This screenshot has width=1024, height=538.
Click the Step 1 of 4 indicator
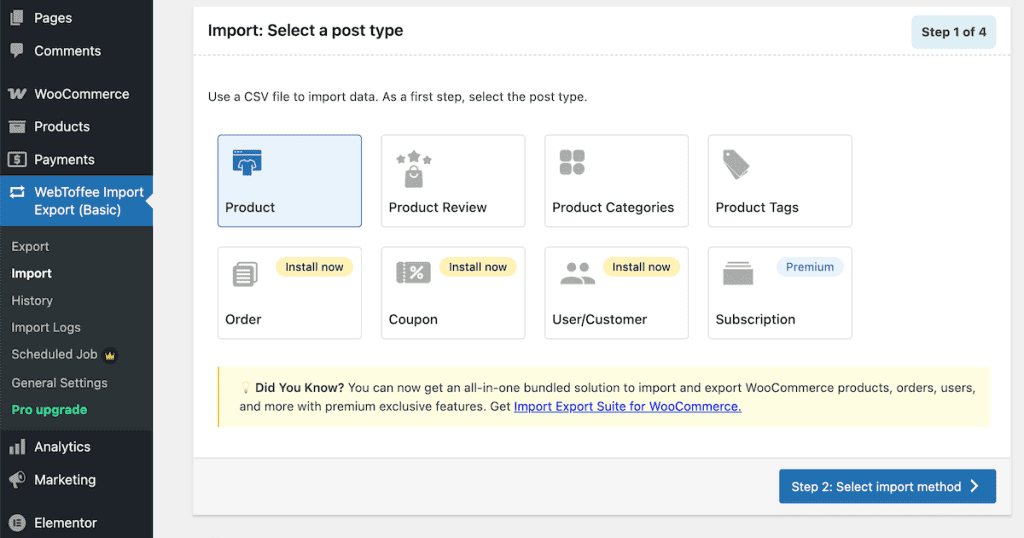[953, 32]
